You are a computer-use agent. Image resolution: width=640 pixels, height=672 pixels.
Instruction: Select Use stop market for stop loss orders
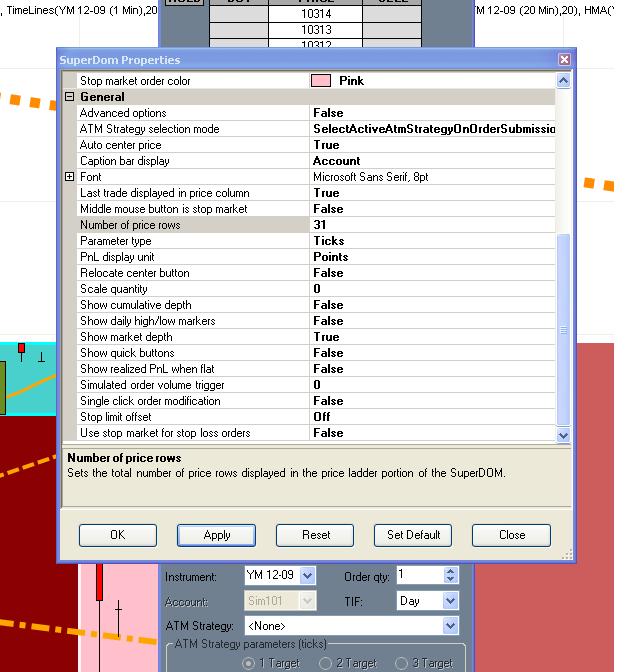[x=316, y=433]
